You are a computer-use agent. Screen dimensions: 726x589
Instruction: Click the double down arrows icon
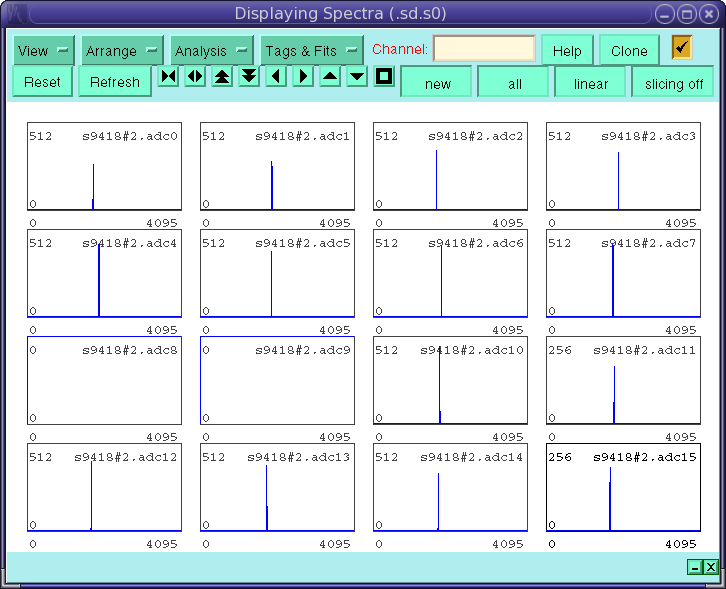249,77
